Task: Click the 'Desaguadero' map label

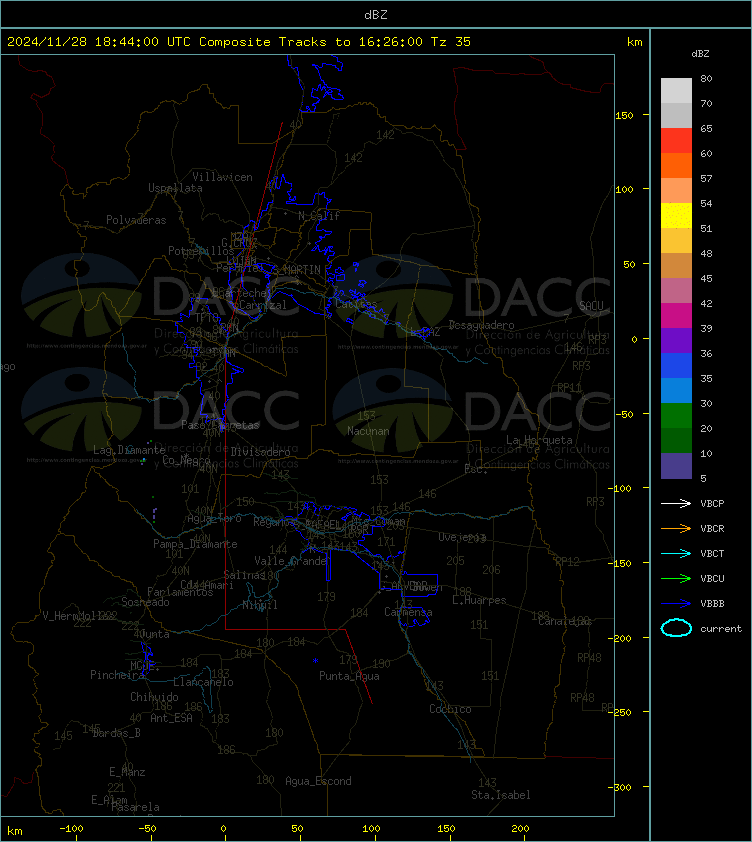Action: 481,325
